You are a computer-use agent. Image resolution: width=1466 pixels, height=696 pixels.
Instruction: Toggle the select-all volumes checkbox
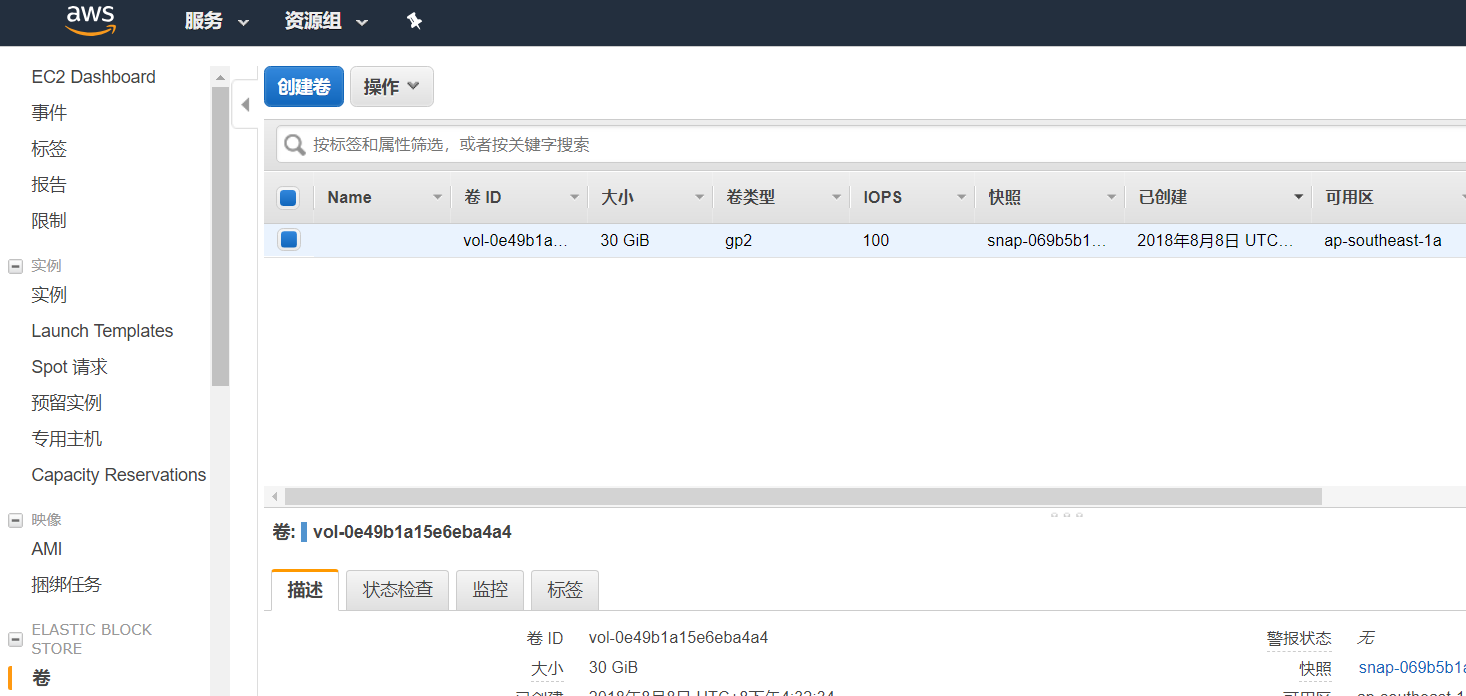tap(288, 198)
